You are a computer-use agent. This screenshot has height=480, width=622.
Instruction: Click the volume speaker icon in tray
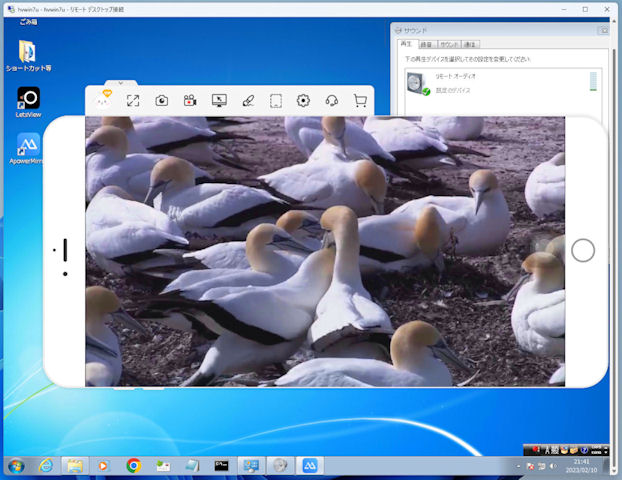pyautogui.click(x=553, y=467)
